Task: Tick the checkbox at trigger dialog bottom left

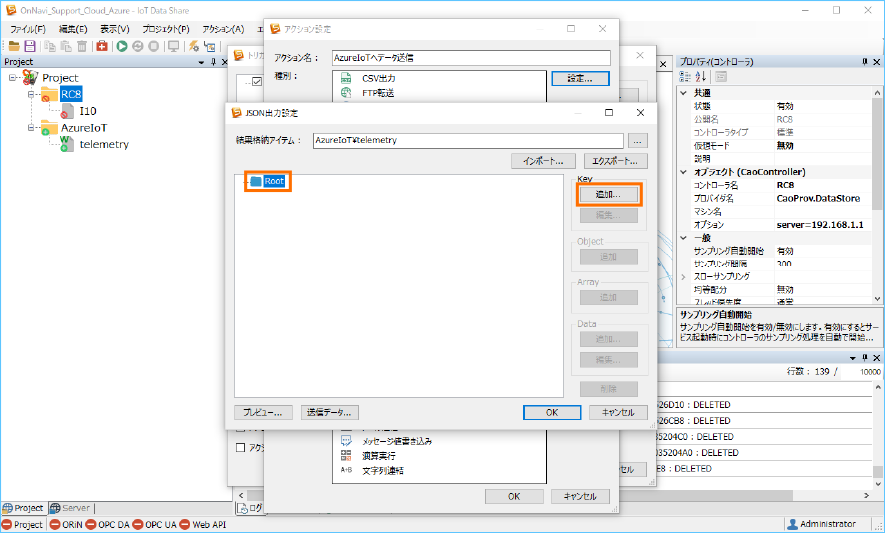Action: [x=240, y=447]
